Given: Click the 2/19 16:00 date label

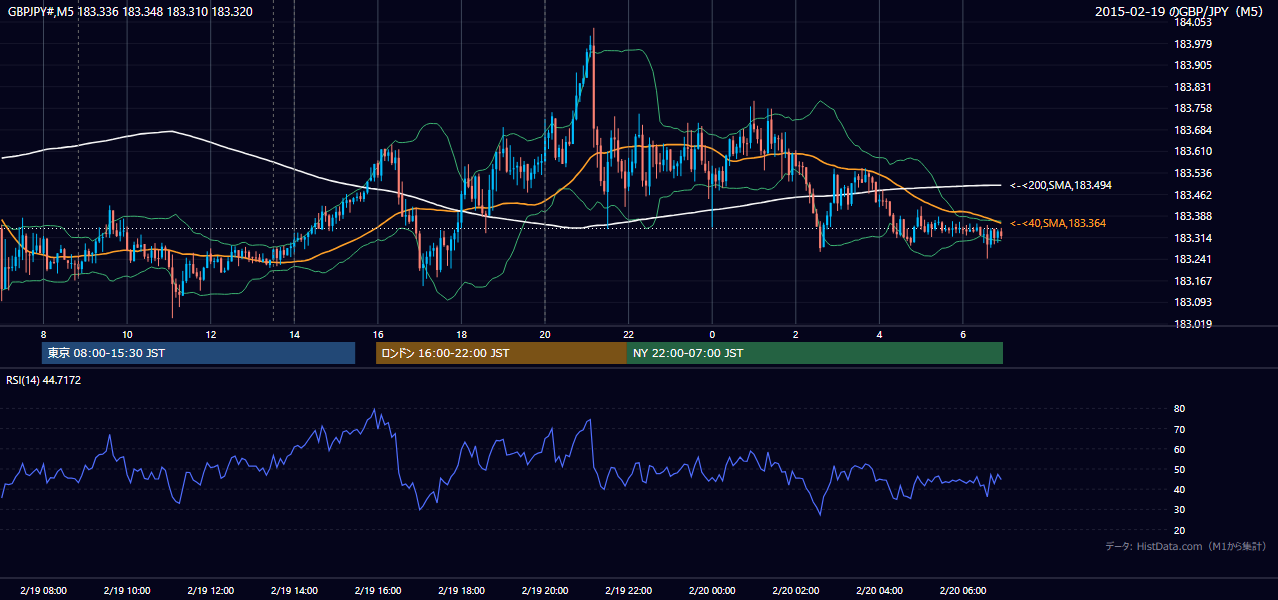Looking at the screenshot, I should point(377,590).
